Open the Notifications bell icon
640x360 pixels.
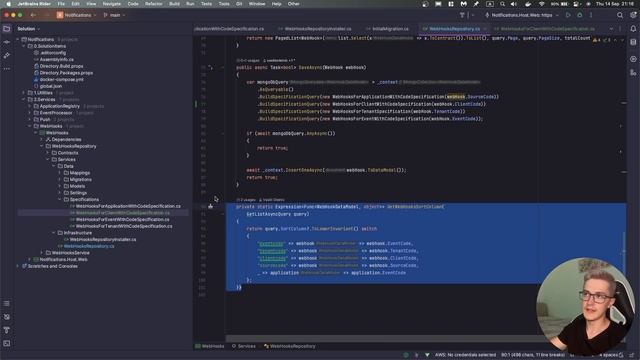[633, 29]
